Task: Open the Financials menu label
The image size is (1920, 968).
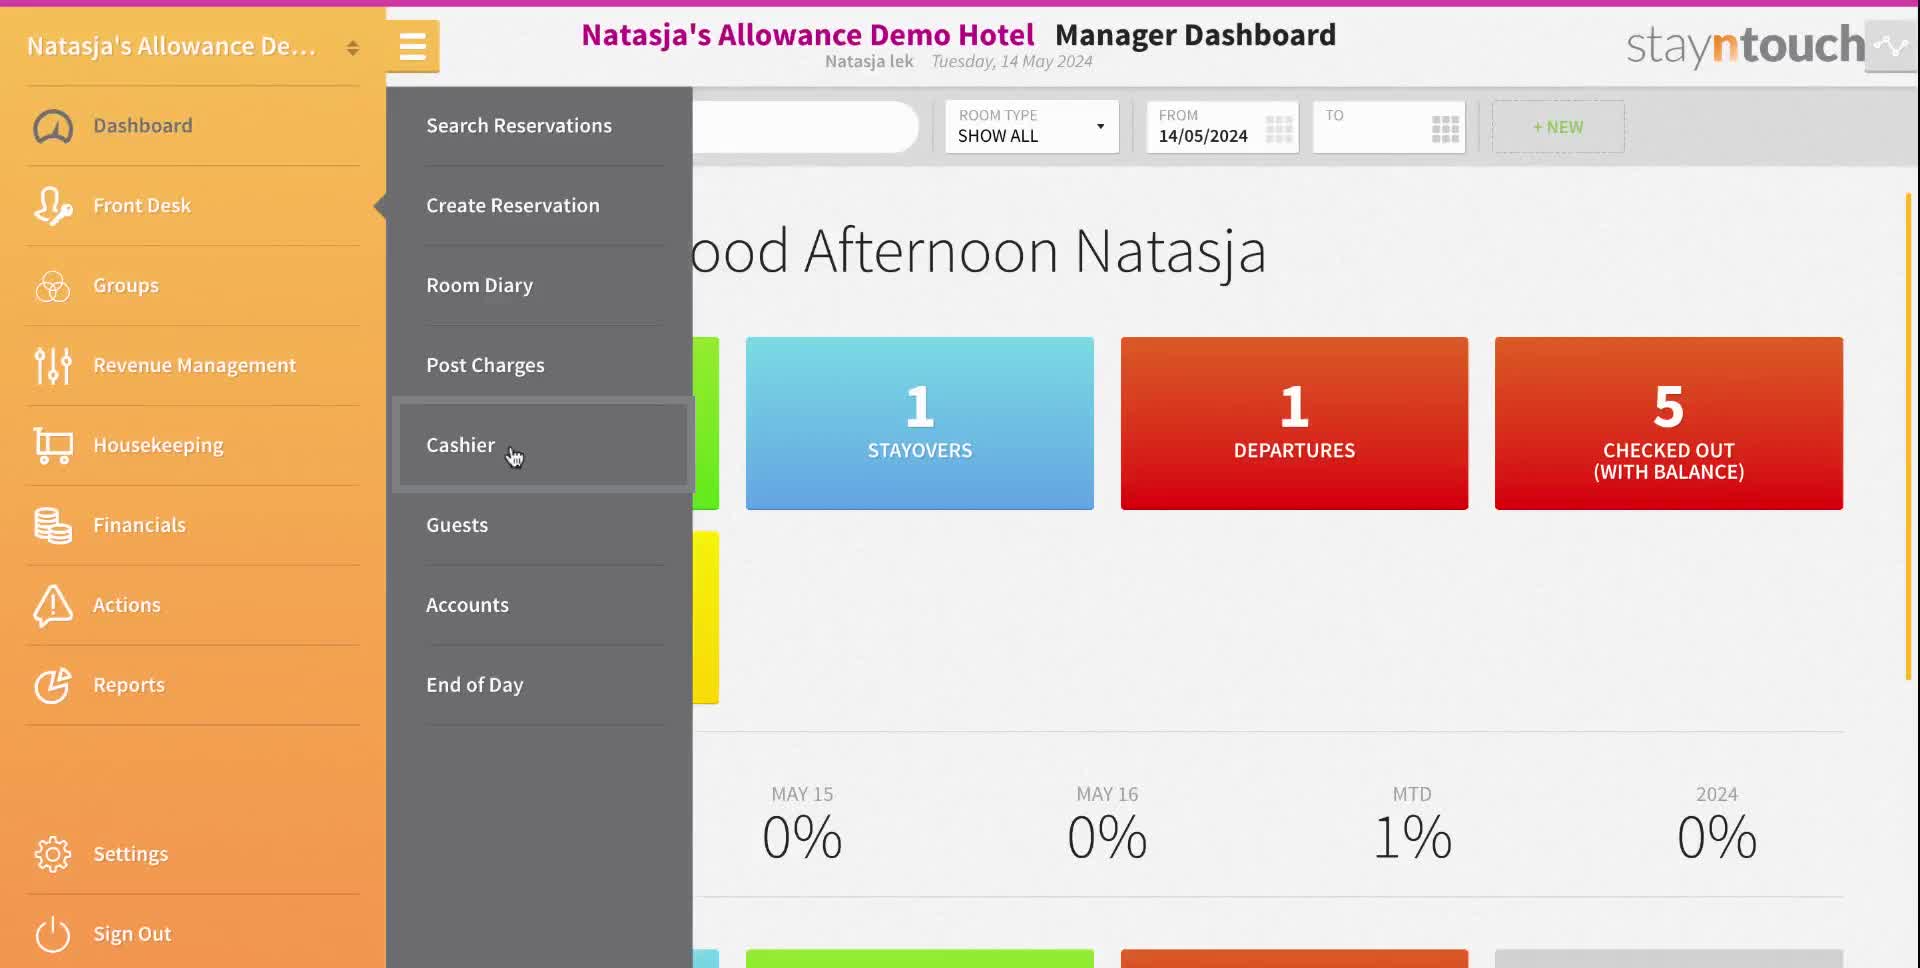Action: click(140, 526)
